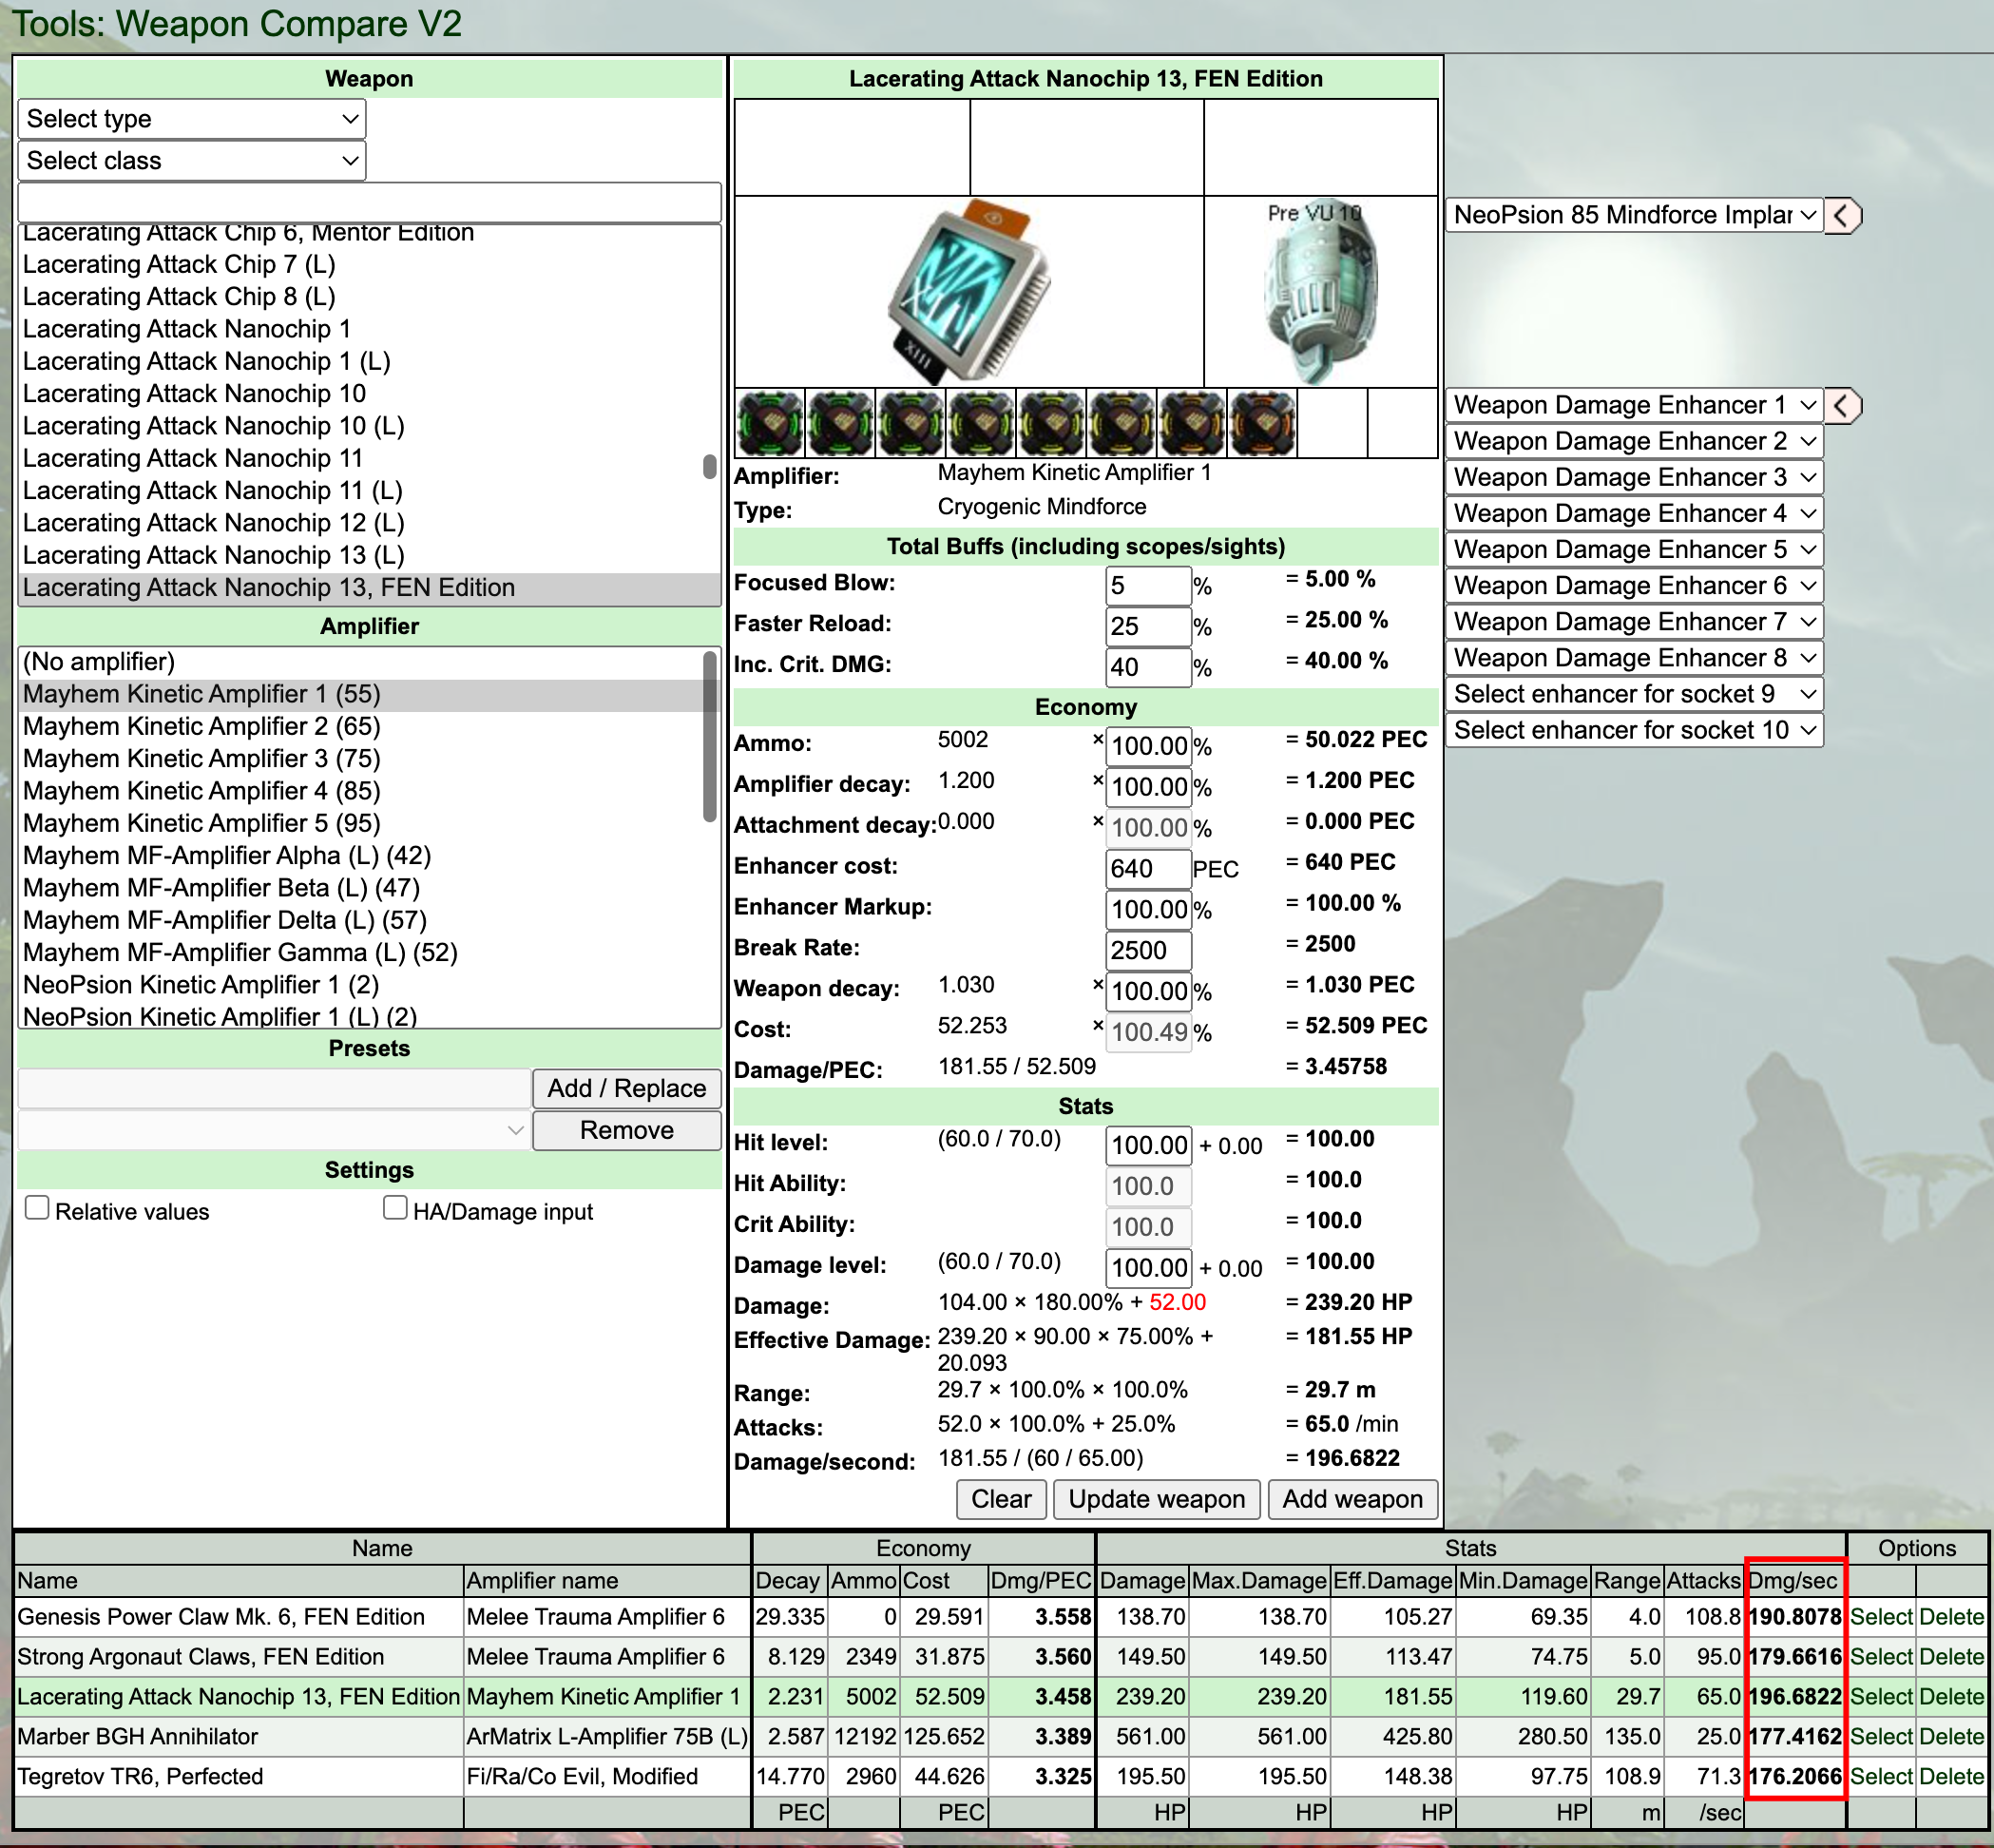Click the Pre VU 10 implant image
The image size is (1994, 1848).
[1320, 292]
